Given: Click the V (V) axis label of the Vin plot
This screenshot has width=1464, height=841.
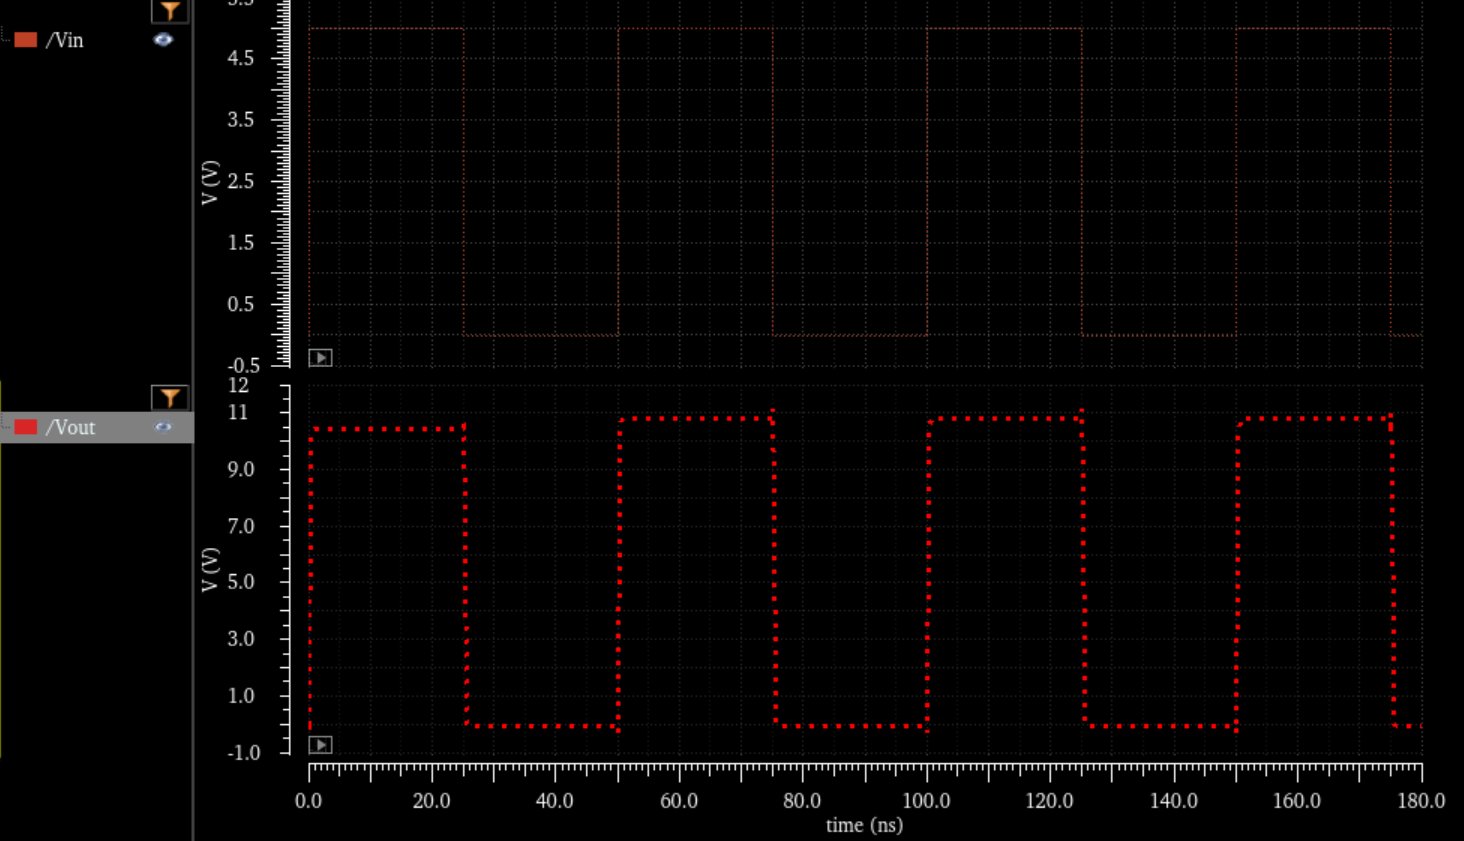Looking at the screenshot, I should coord(210,182).
